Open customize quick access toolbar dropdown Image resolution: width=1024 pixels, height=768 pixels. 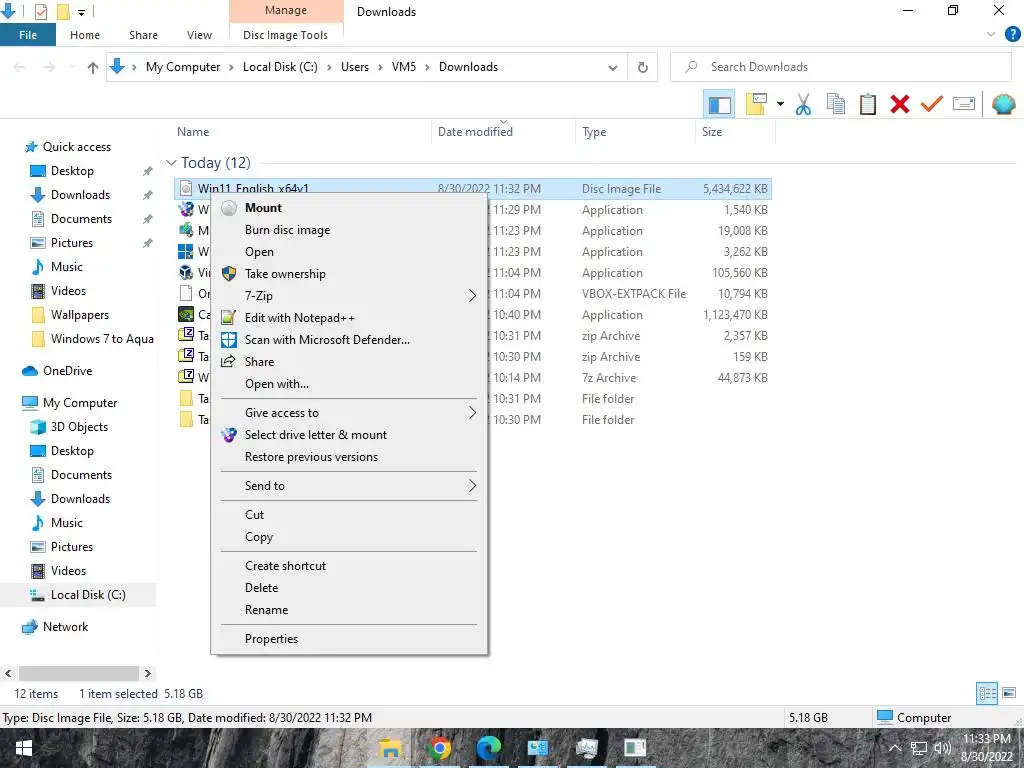point(82,12)
